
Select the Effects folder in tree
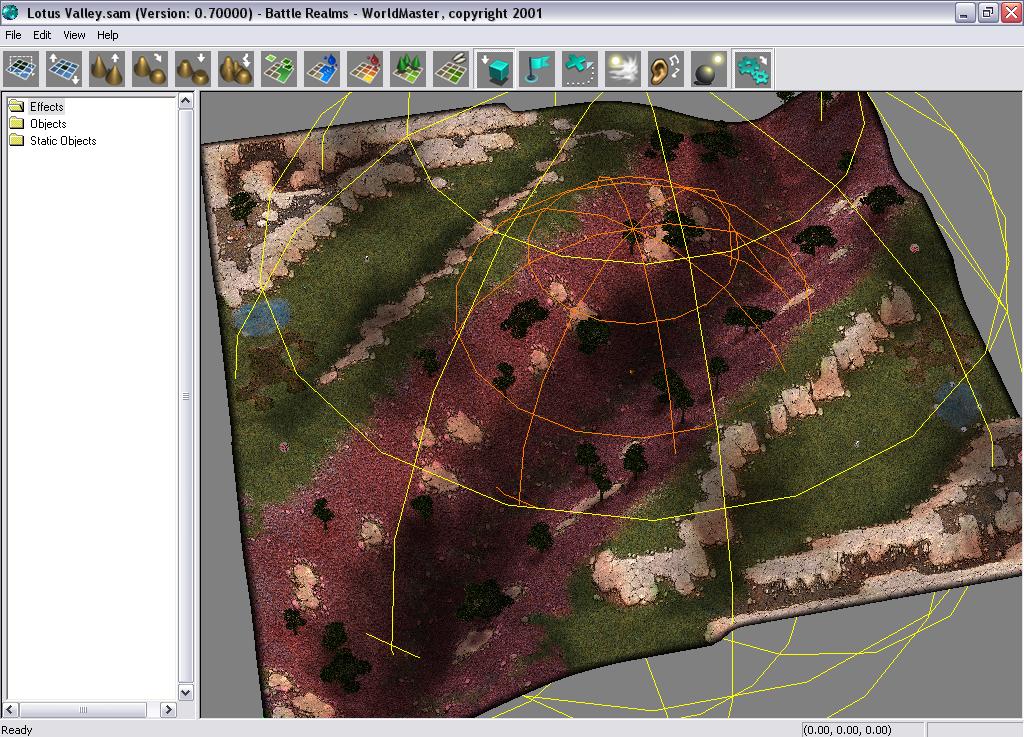coord(46,106)
